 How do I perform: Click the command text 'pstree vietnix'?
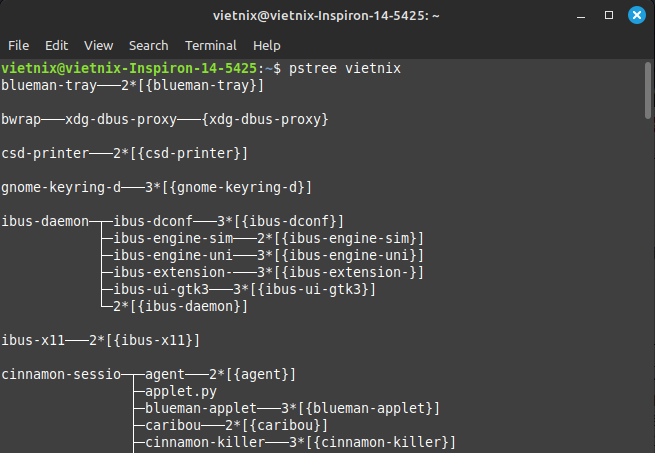(x=345, y=68)
